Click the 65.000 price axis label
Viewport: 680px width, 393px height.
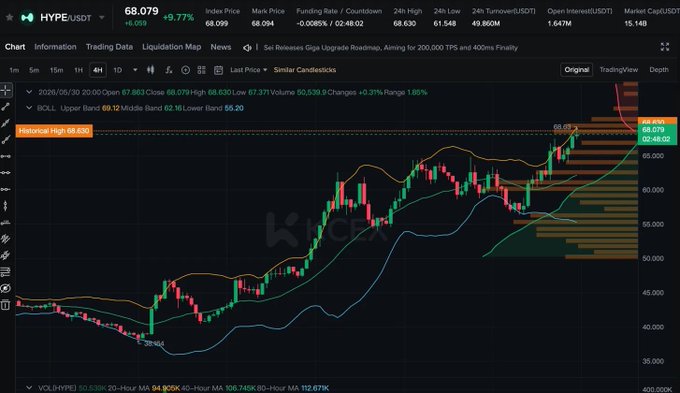coord(653,156)
